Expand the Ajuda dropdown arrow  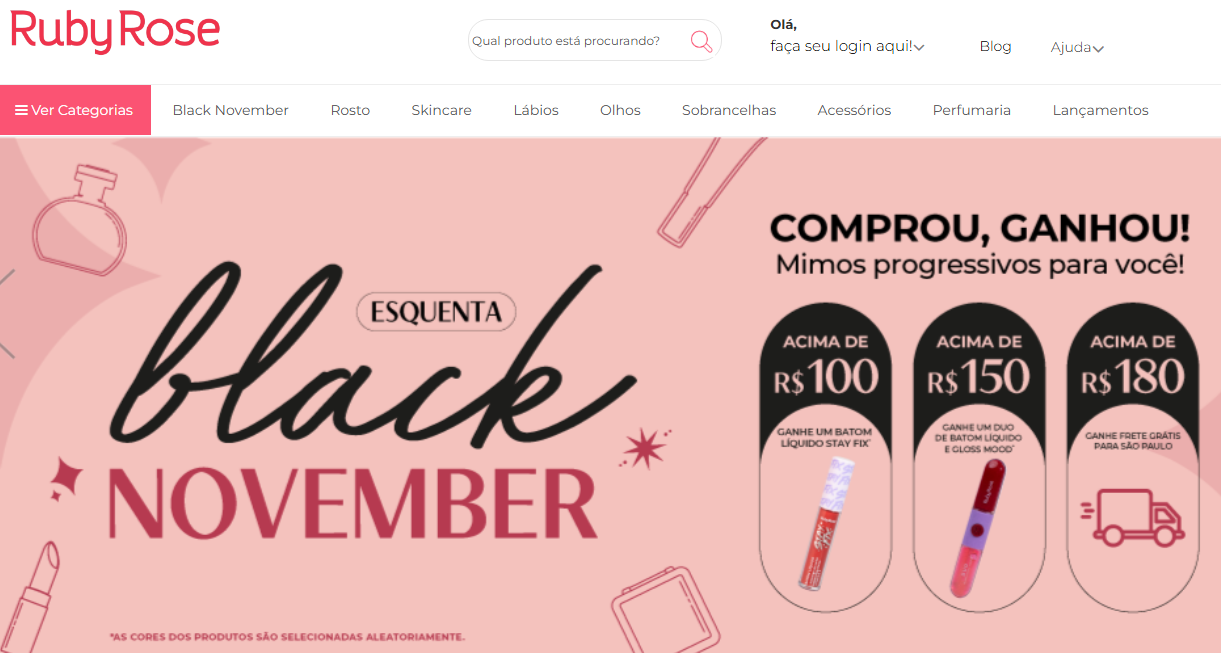(x=1098, y=48)
